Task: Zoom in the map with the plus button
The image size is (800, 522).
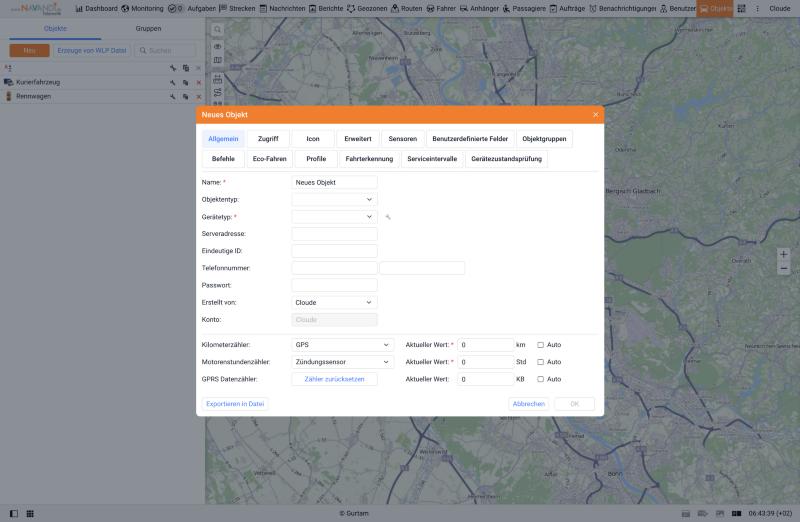Action: click(x=784, y=254)
